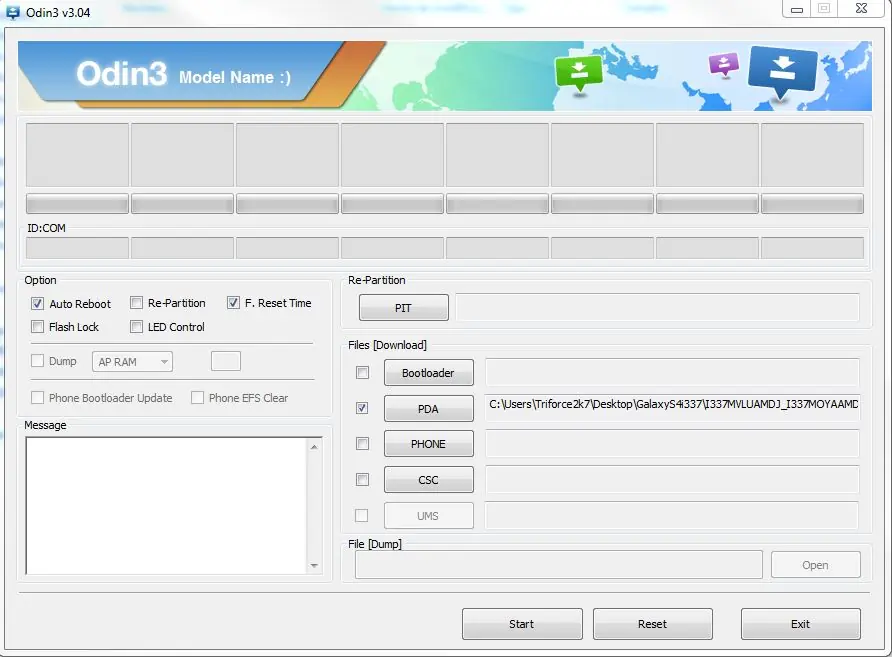Check the box beside the PHONE button
Image resolution: width=892 pixels, height=657 pixels.
click(x=362, y=443)
